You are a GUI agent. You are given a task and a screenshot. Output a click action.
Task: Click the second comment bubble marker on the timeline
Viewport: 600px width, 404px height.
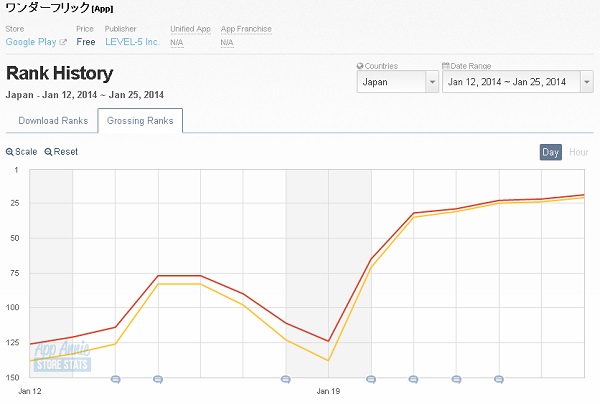click(x=158, y=379)
